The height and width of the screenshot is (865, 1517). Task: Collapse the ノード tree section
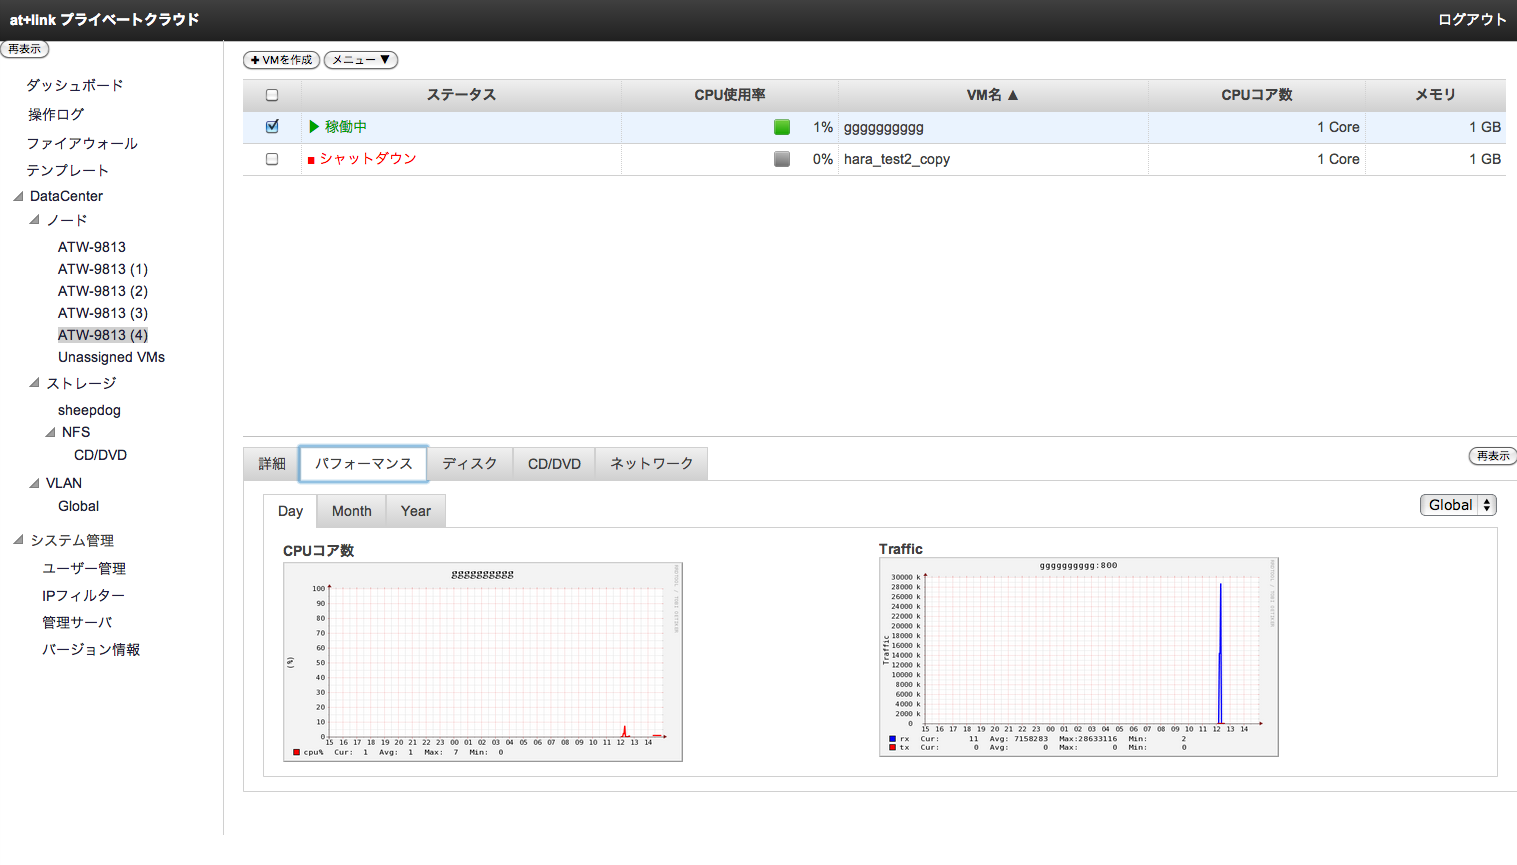35,220
